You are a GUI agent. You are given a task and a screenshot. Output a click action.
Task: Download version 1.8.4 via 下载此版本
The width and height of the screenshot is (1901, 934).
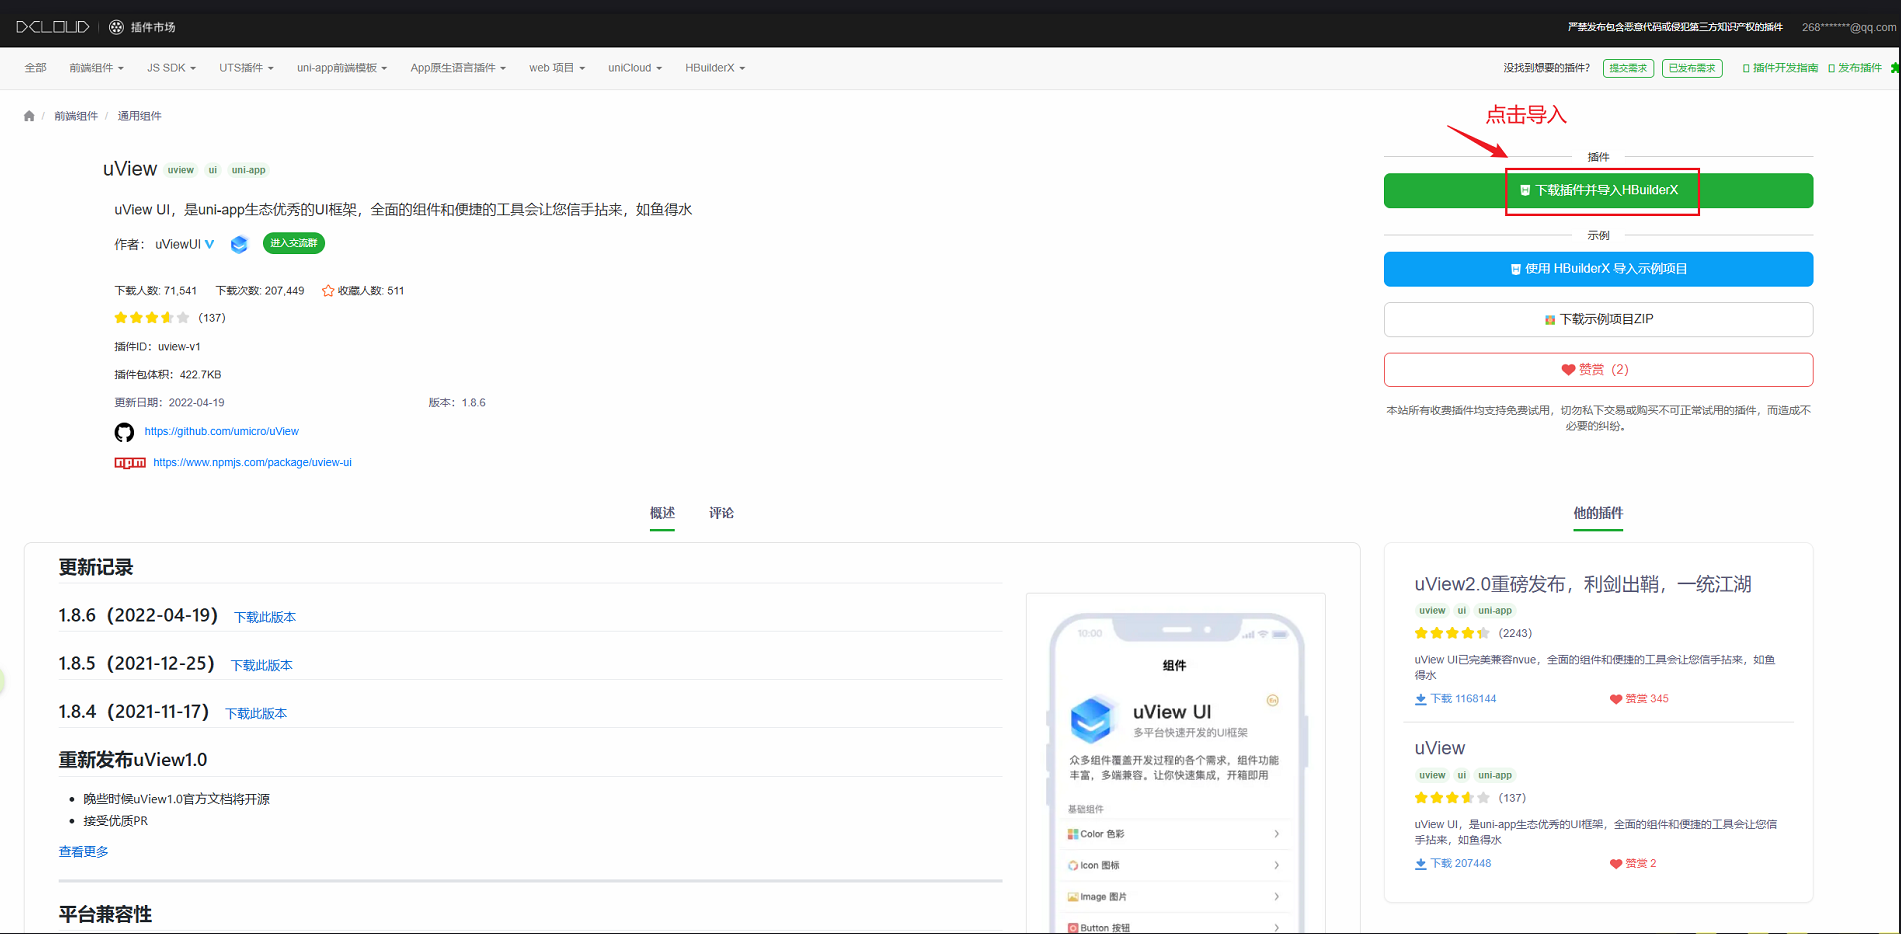256,713
